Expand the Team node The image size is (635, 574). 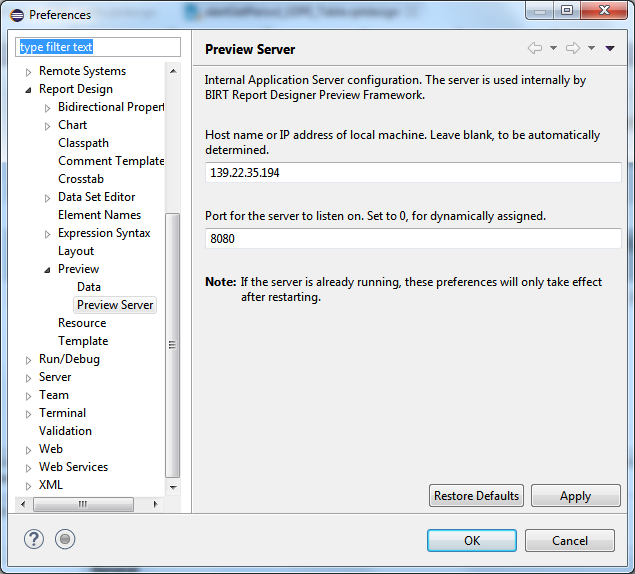pyautogui.click(x=28, y=396)
